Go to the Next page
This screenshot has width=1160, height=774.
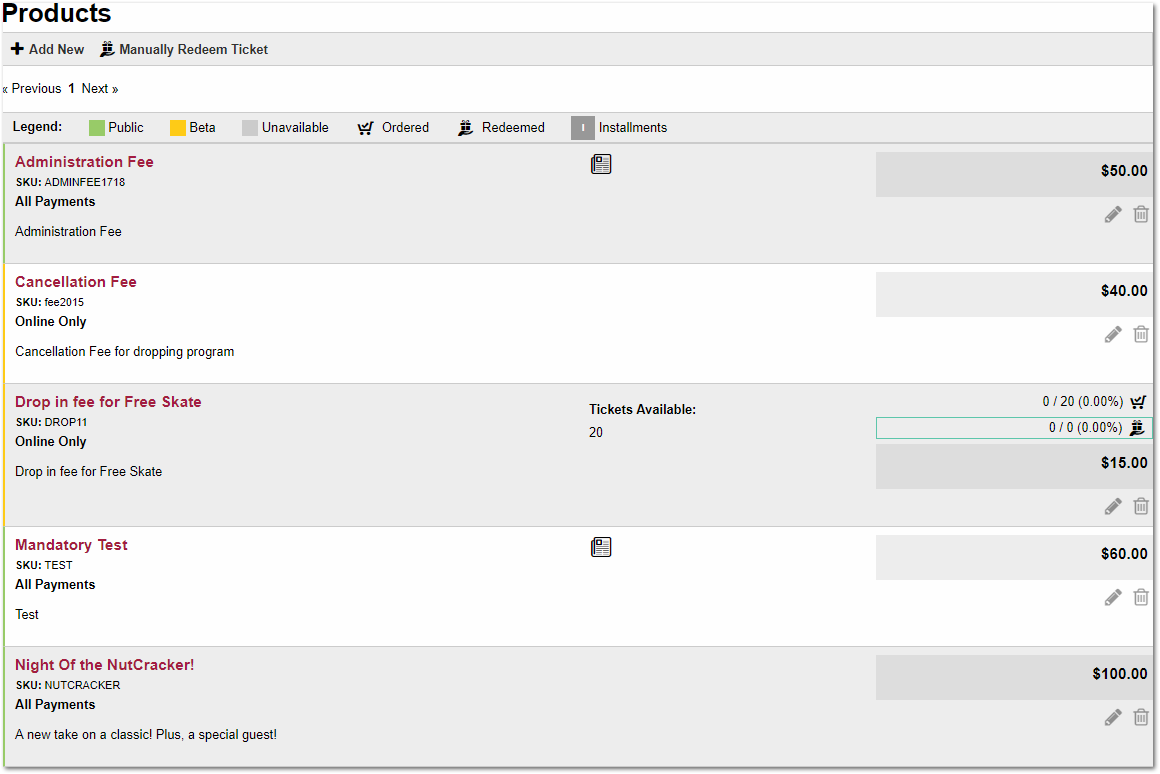coord(100,89)
